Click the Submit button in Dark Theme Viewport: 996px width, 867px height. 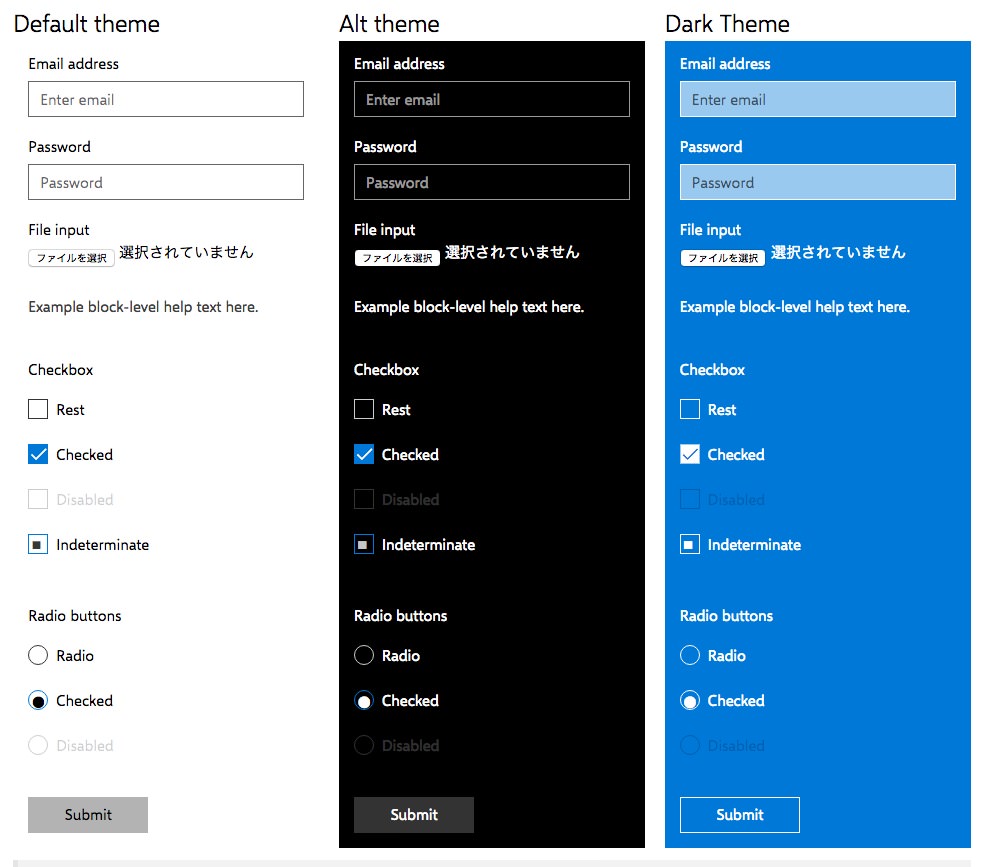pos(740,815)
